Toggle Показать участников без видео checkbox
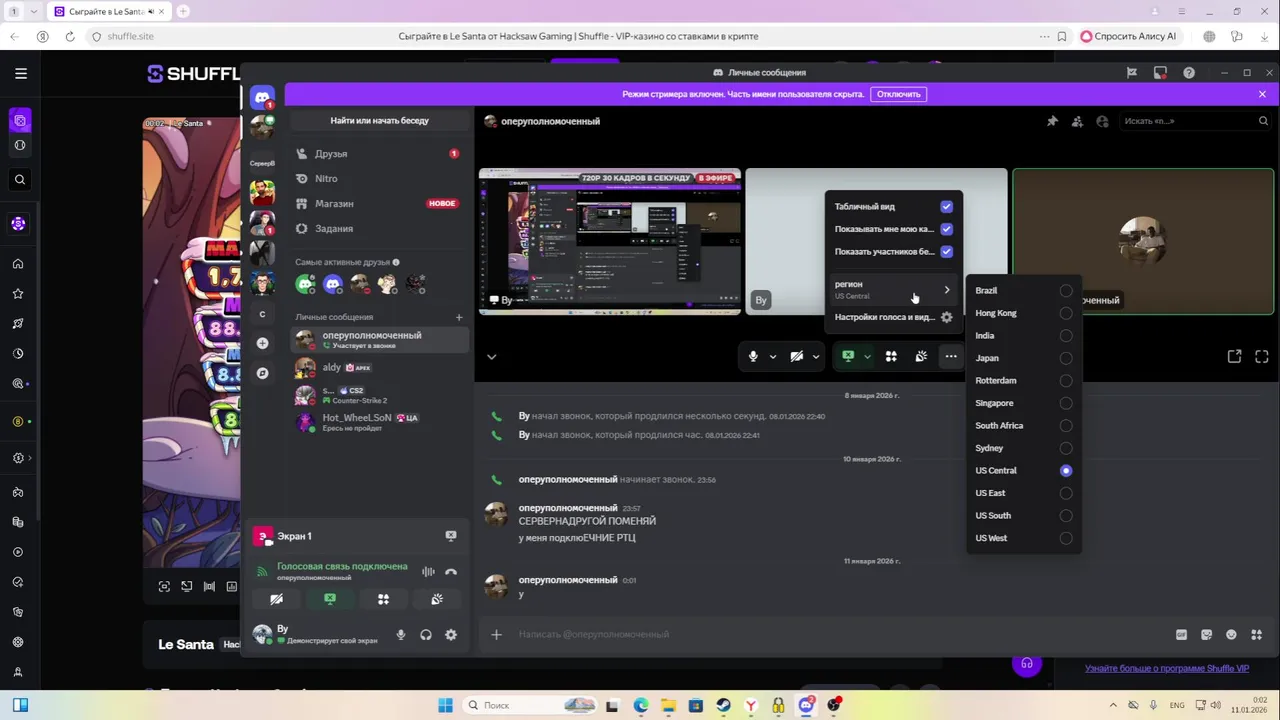This screenshot has width=1280, height=720. coord(946,252)
